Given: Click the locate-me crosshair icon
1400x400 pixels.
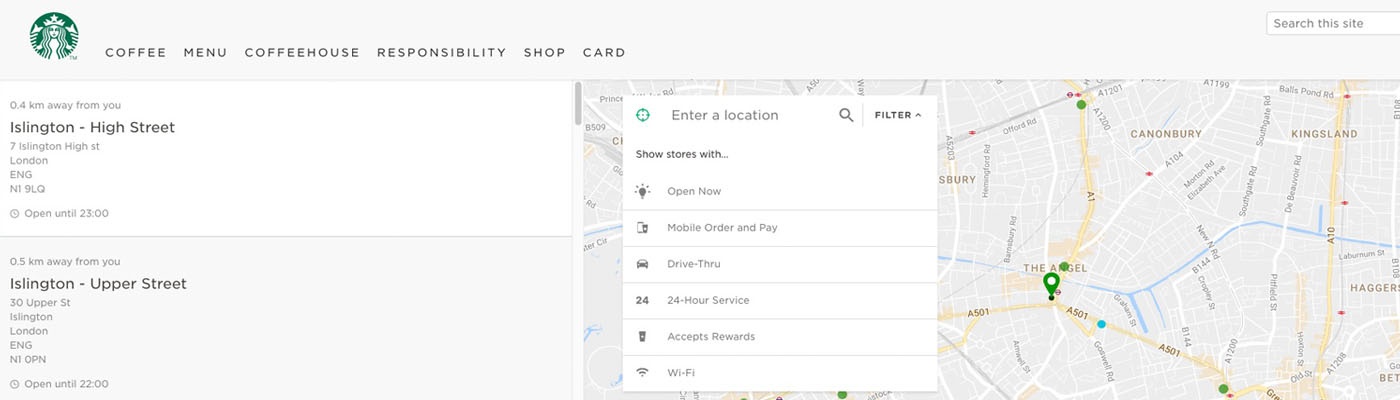Looking at the screenshot, I should click(643, 115).
